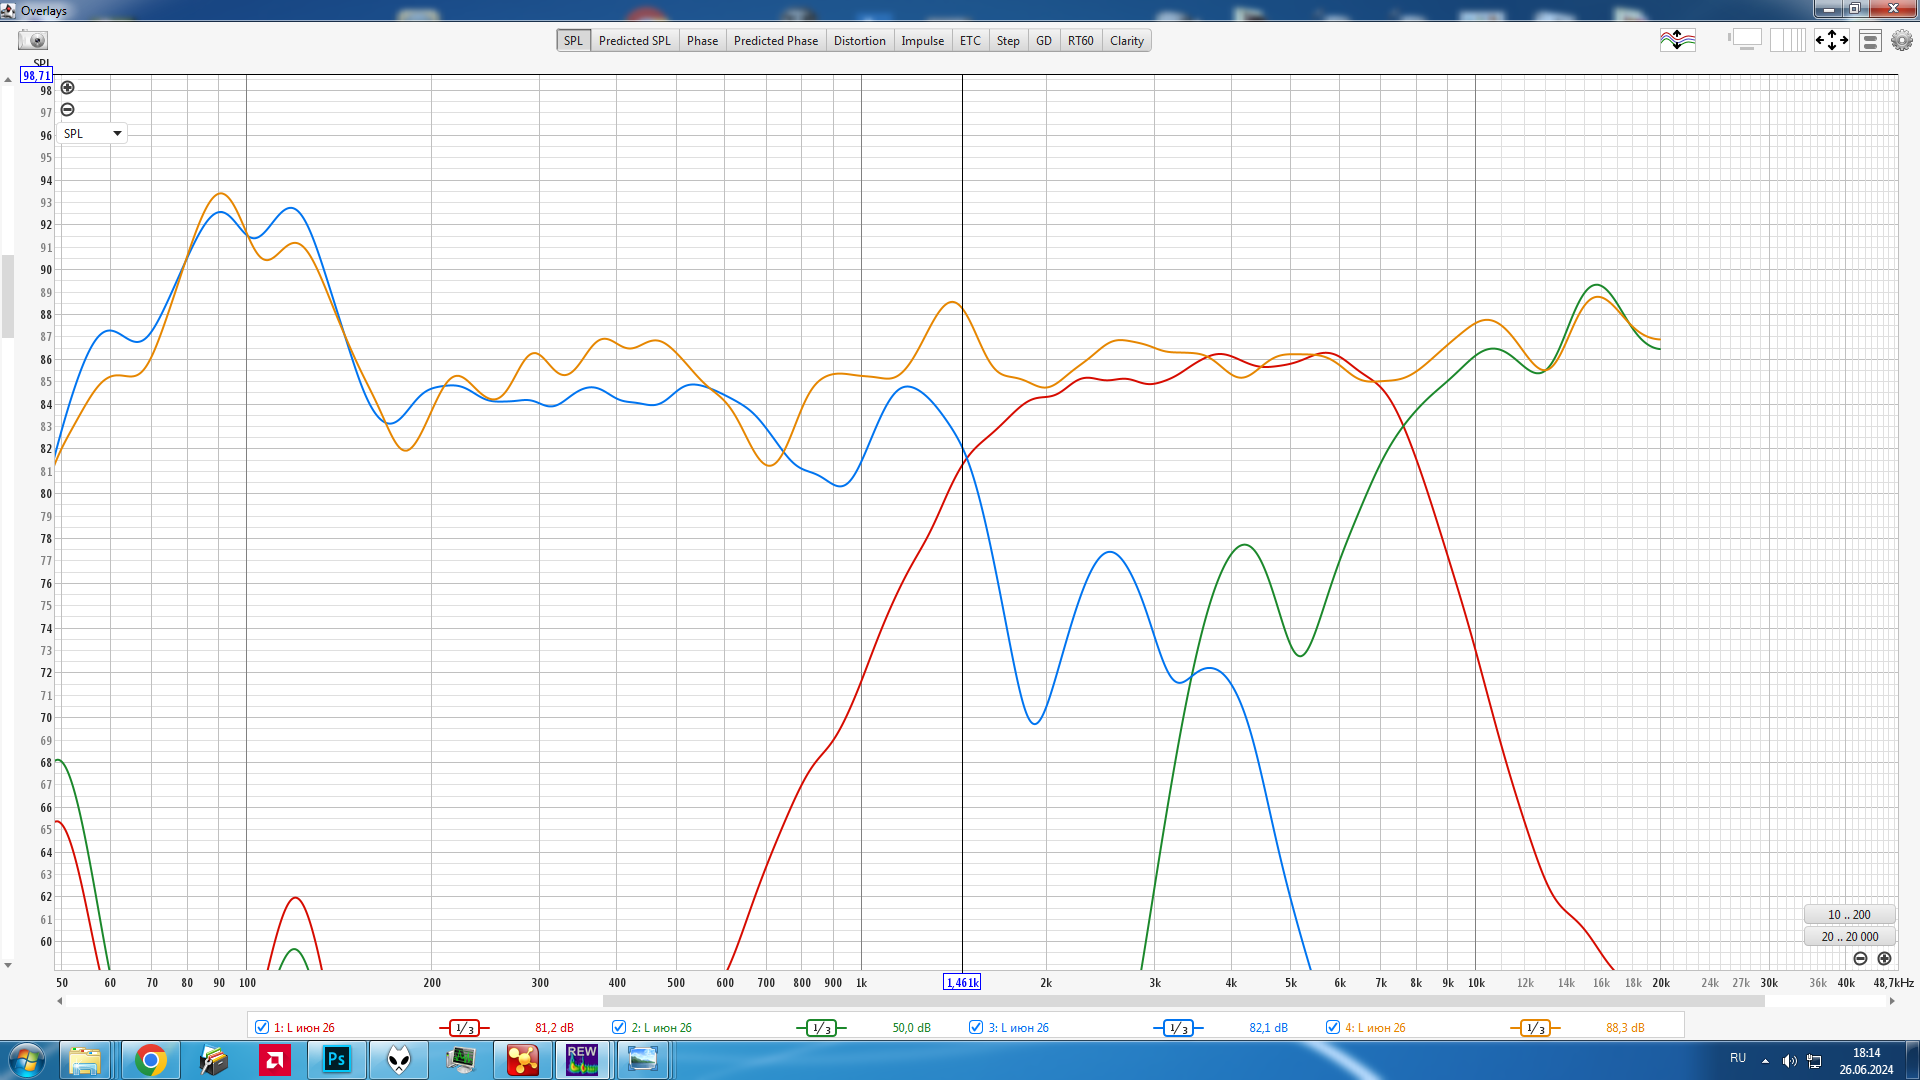Switch to the Distortion tab
1920x1080 pixels.
click(859, 41)
